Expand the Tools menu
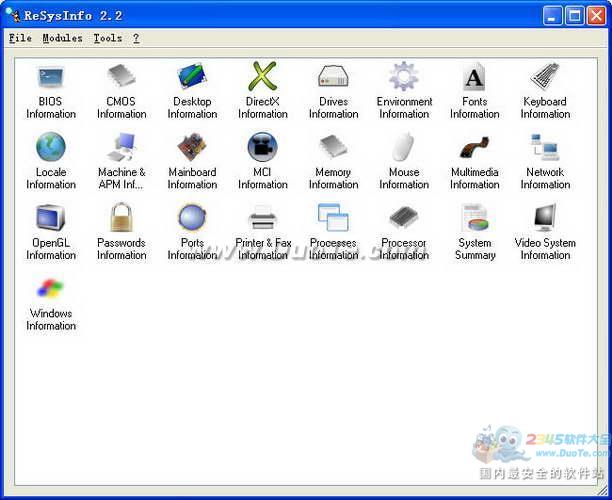Viewport: 612px width, 500px height. tap(107, 38)
